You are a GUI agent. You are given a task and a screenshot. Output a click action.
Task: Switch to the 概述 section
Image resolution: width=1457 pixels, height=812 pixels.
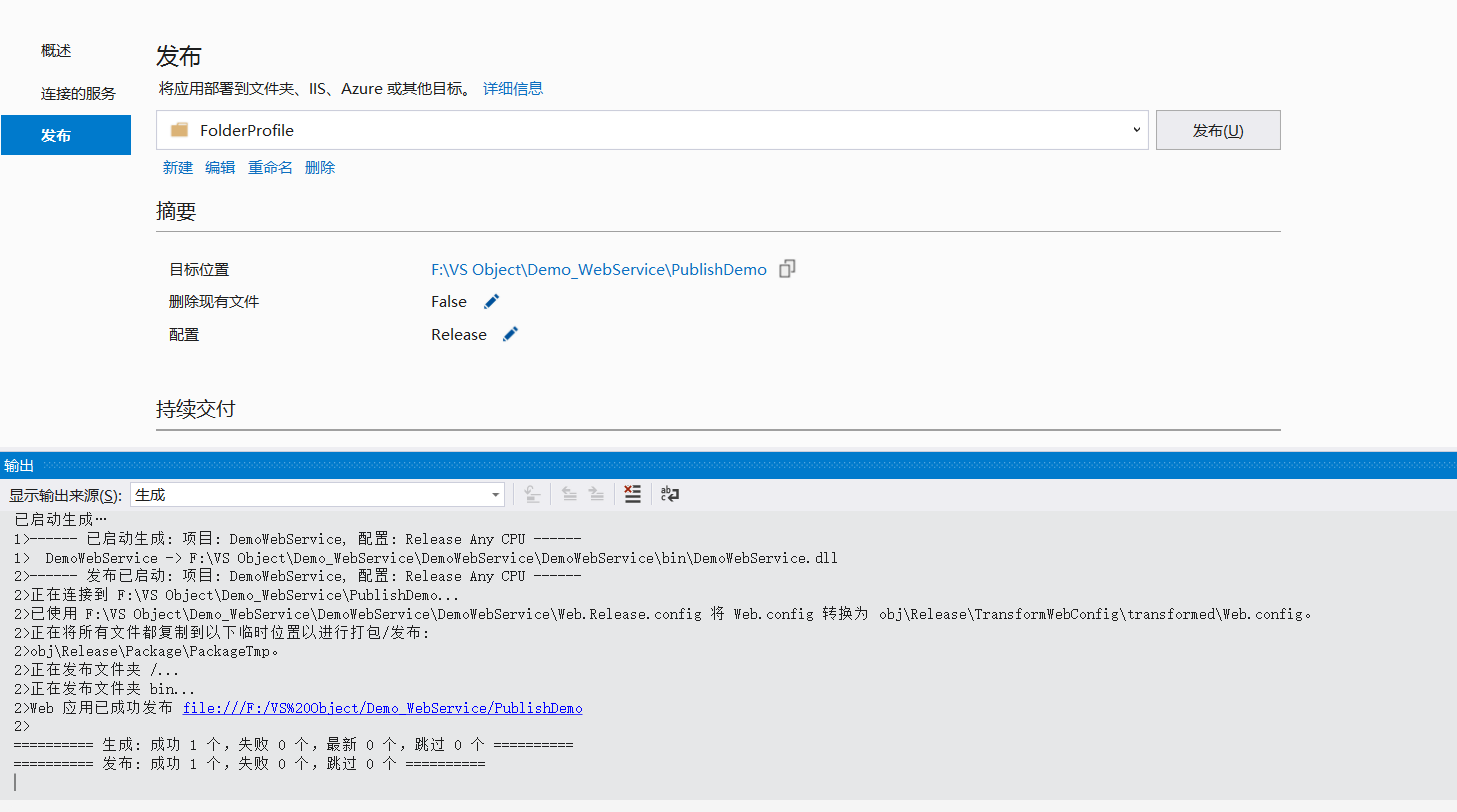(54, 49)
